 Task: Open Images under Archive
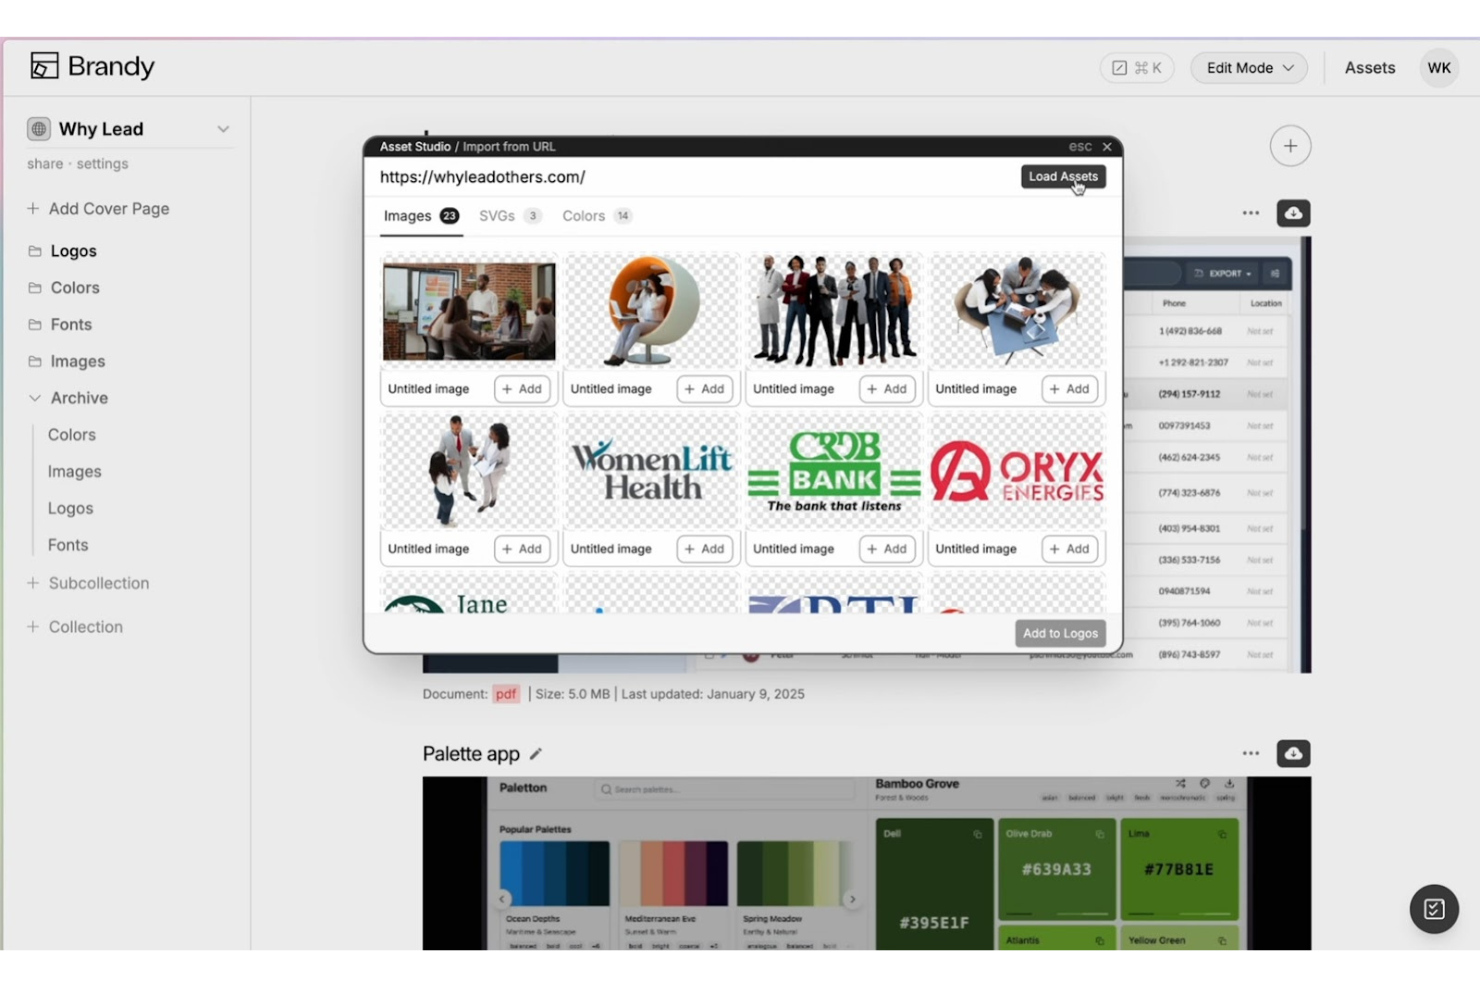coord(75,472)
